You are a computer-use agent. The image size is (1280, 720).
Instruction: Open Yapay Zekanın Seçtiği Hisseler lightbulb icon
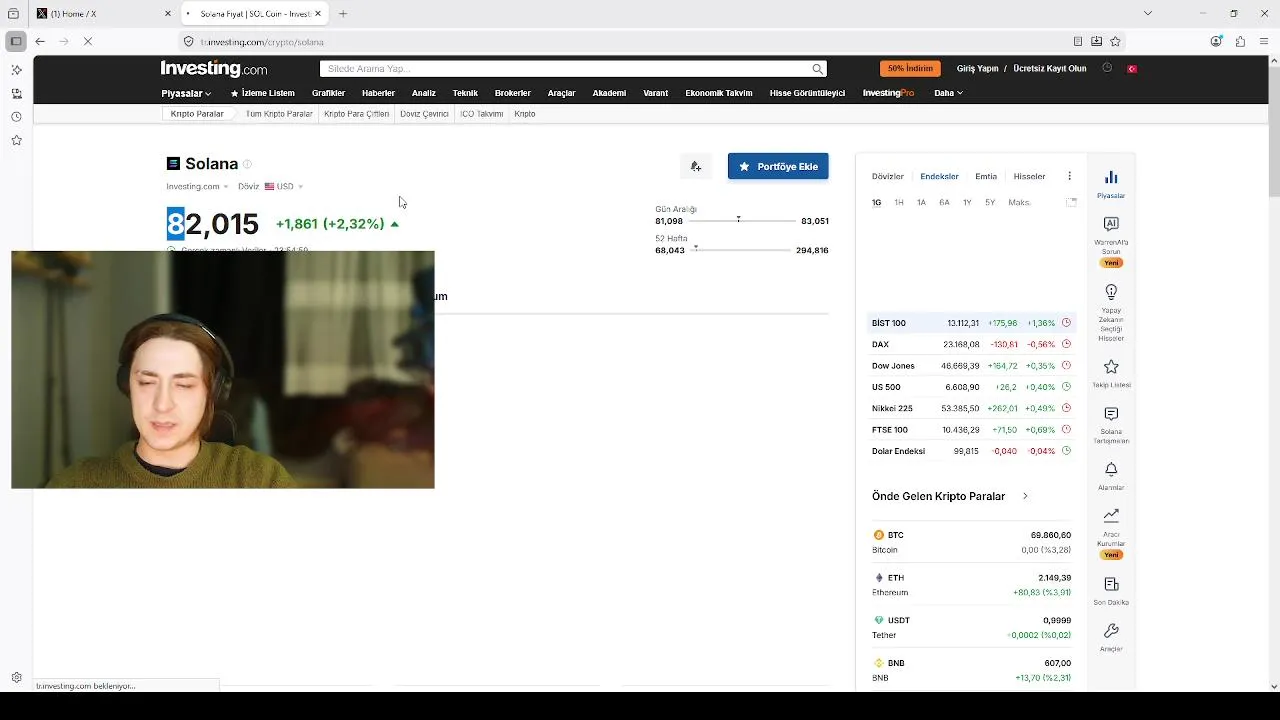(x=1111, y=292)
